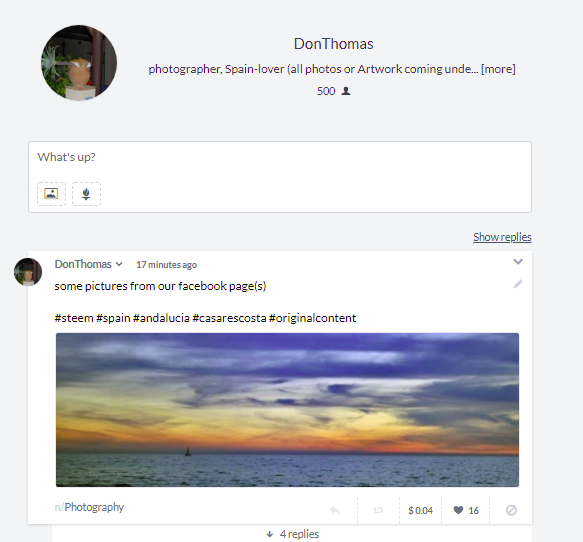Click the block/flag circle icon

pyautogui.click(x=511, y=510)
